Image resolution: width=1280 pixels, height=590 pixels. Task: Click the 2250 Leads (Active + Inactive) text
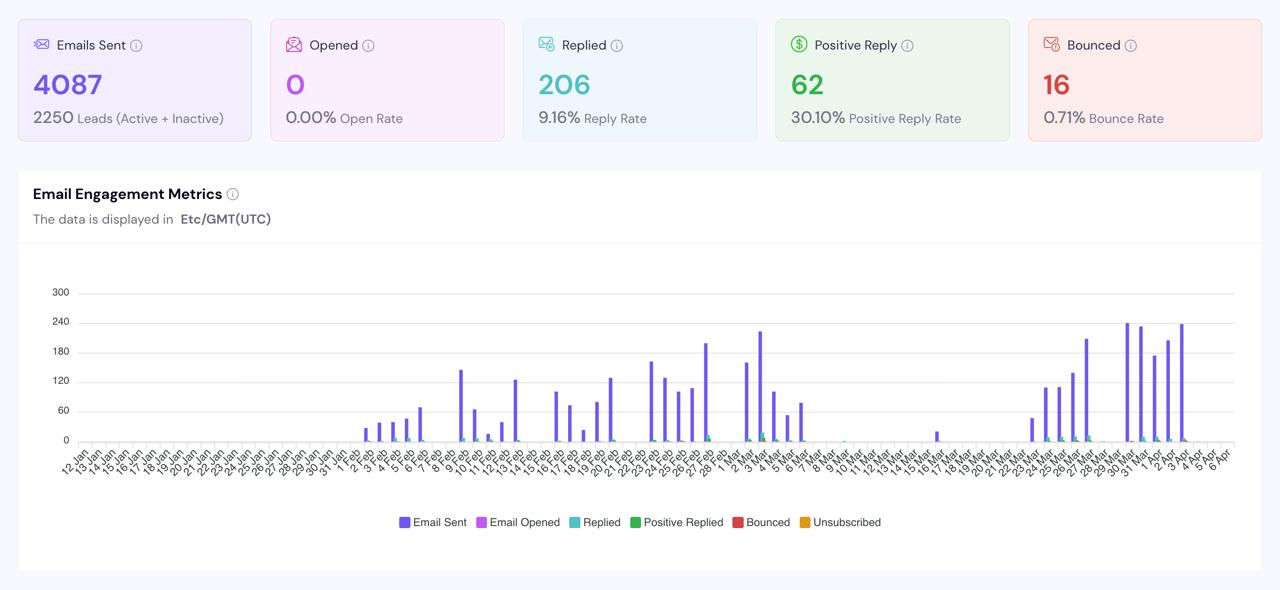click(x=128, y=118)
